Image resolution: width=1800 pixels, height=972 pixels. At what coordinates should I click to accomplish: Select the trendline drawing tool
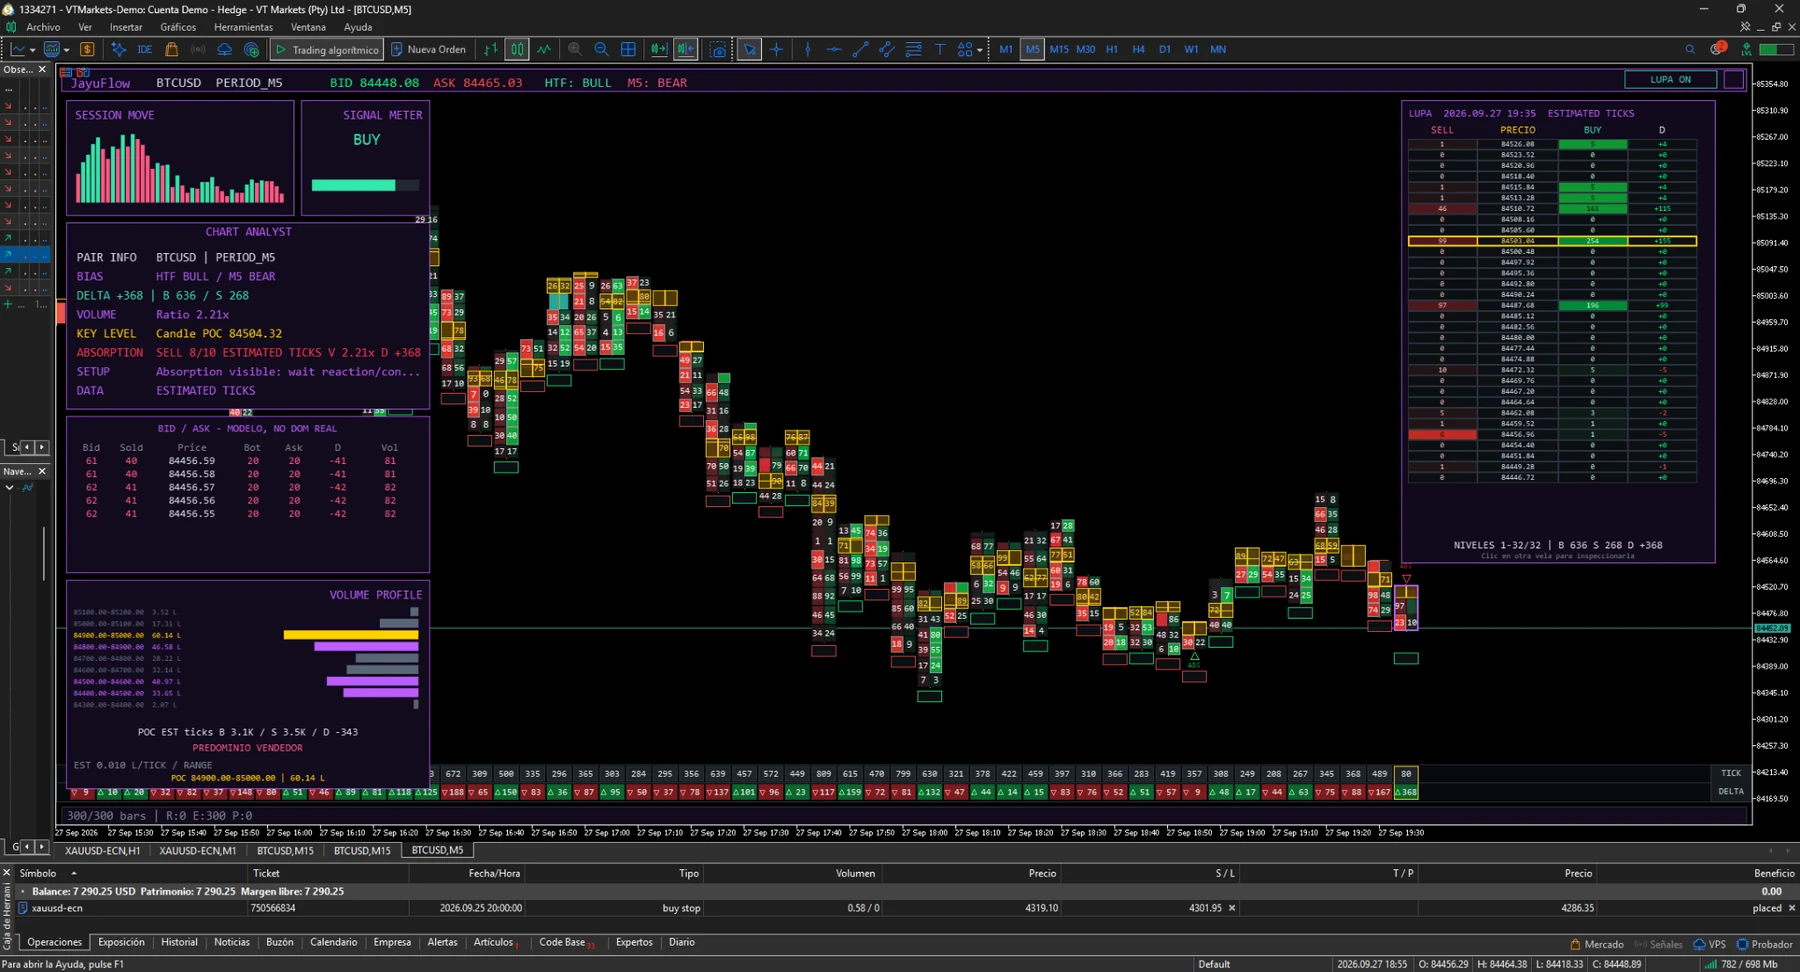860,49
